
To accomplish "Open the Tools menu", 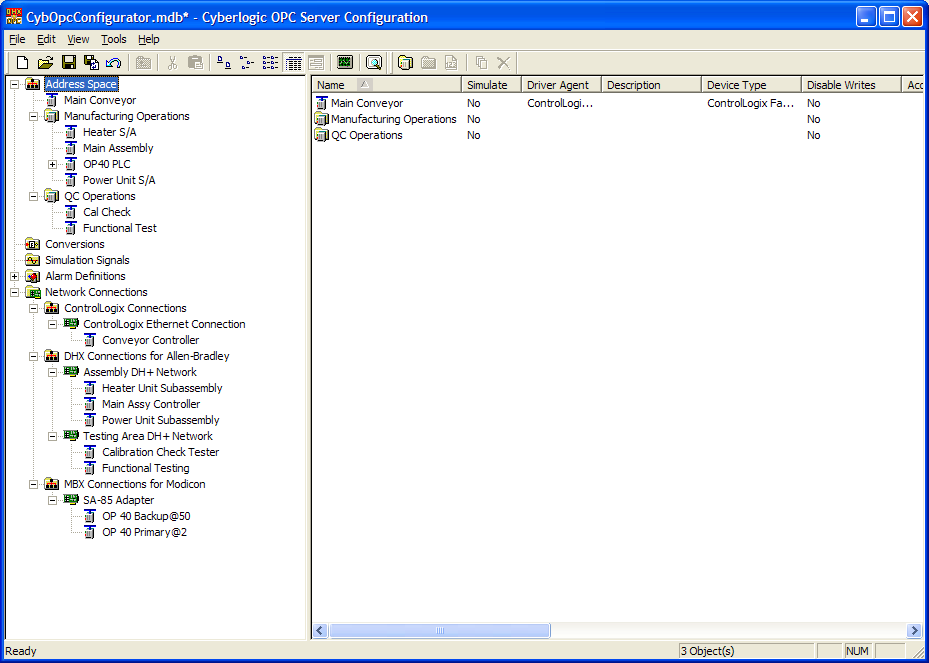I will point(114,39).
